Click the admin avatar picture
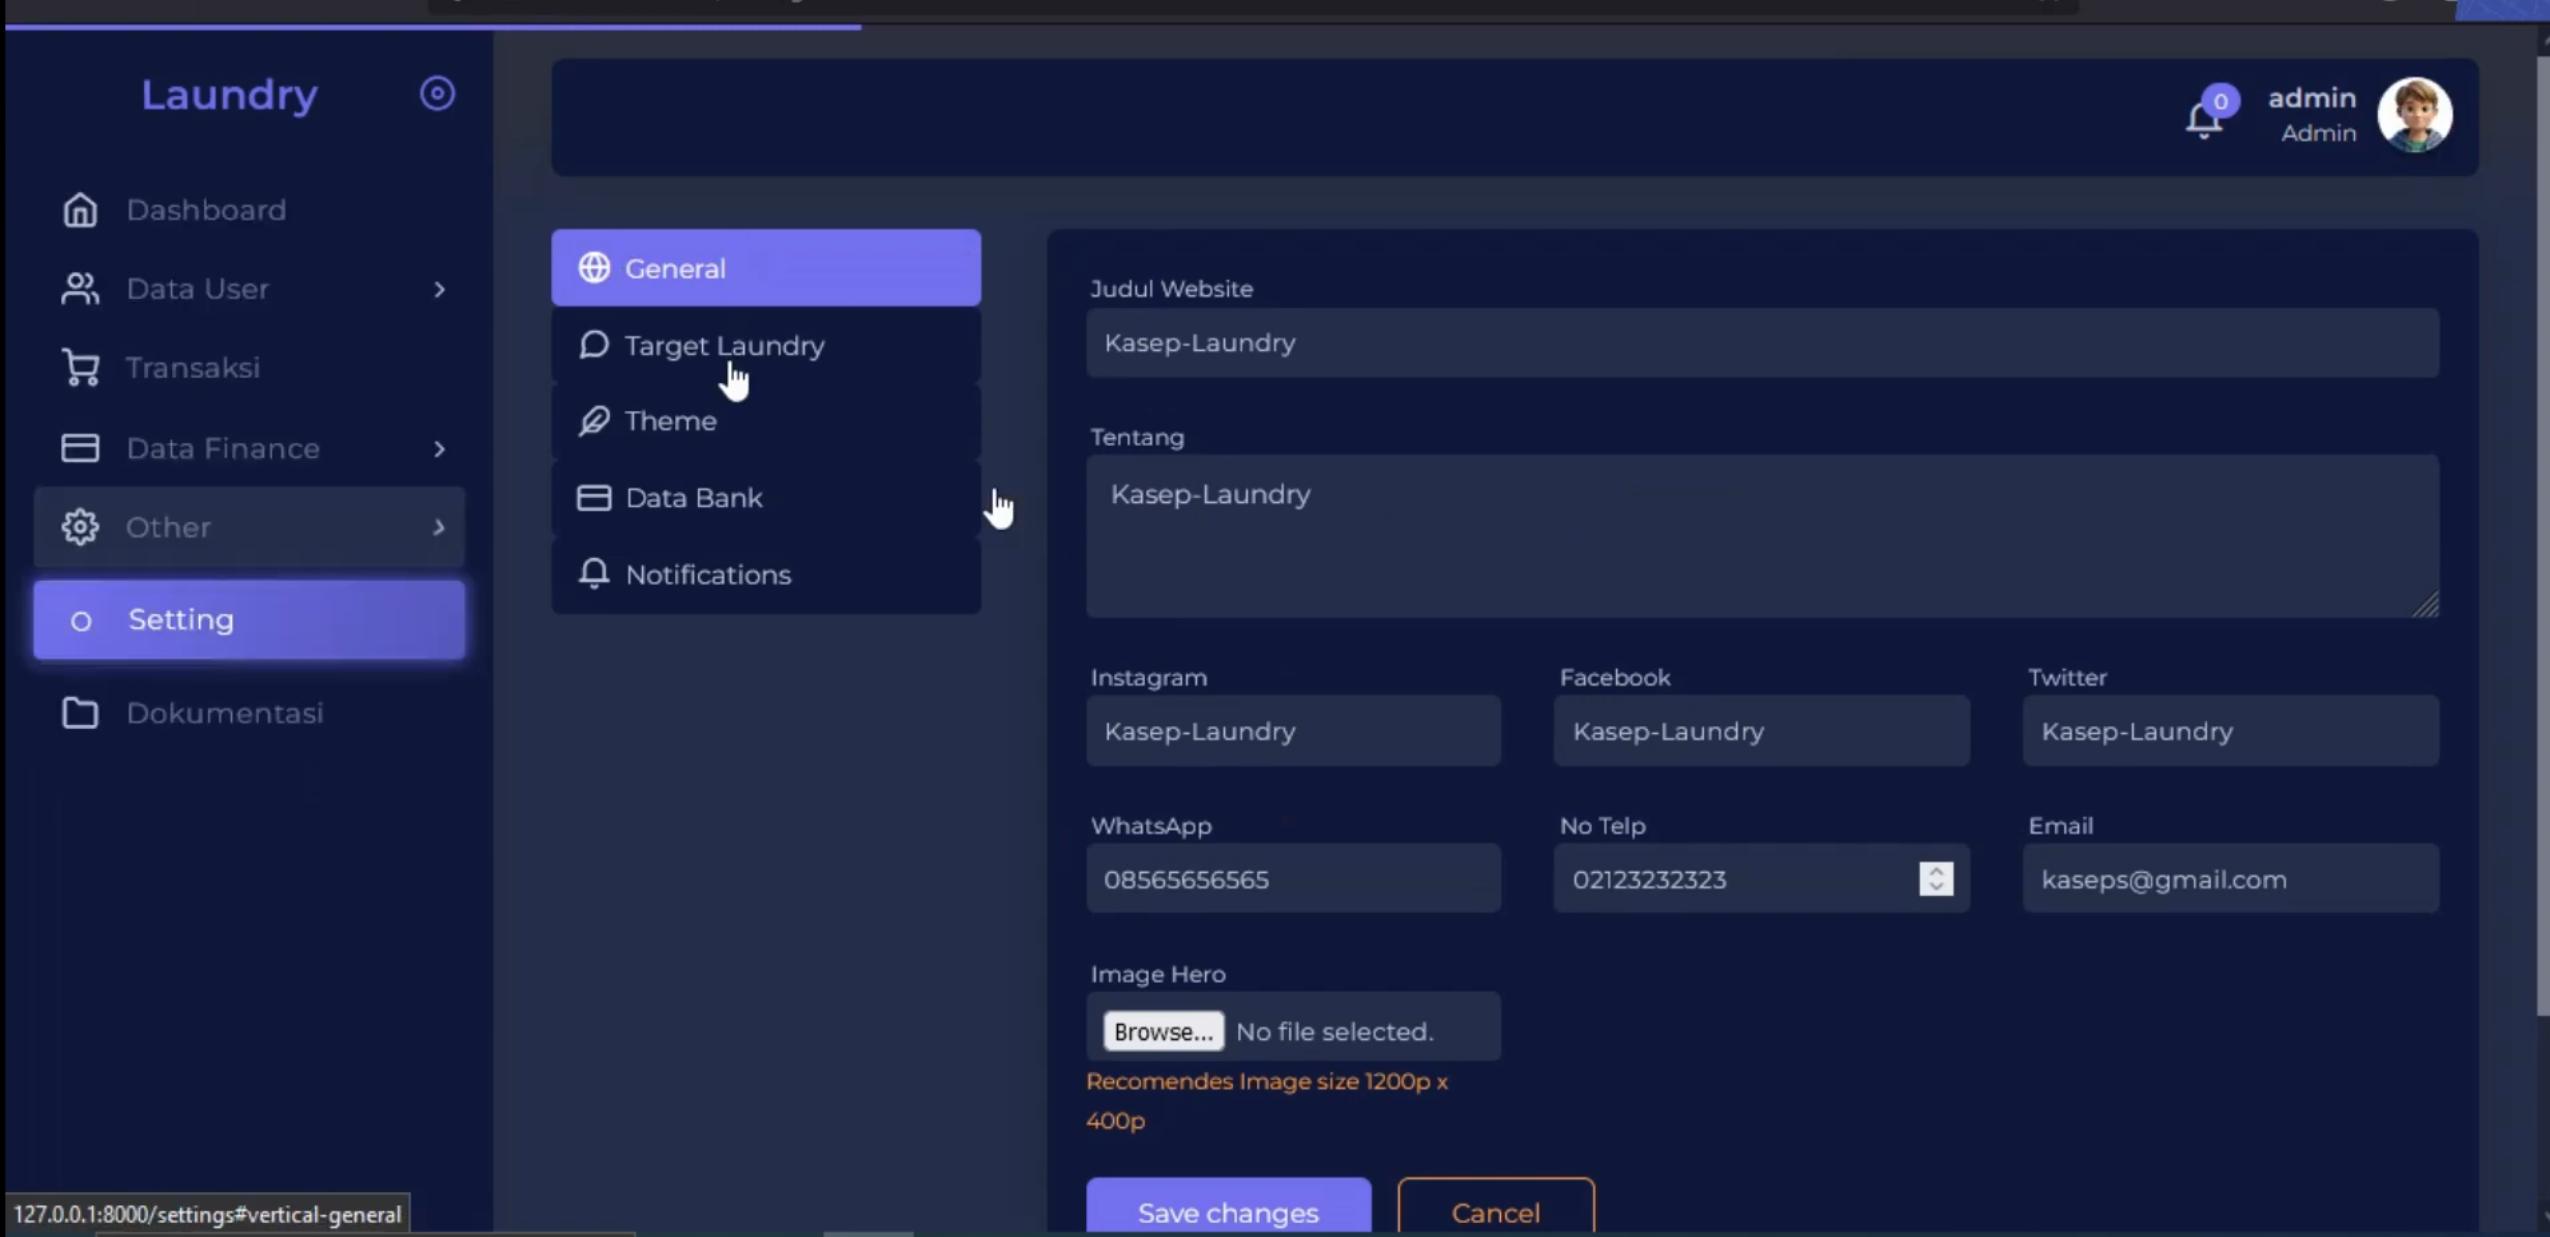This screenshot has width=2550, height=1237. click(x=2414, y=115)
